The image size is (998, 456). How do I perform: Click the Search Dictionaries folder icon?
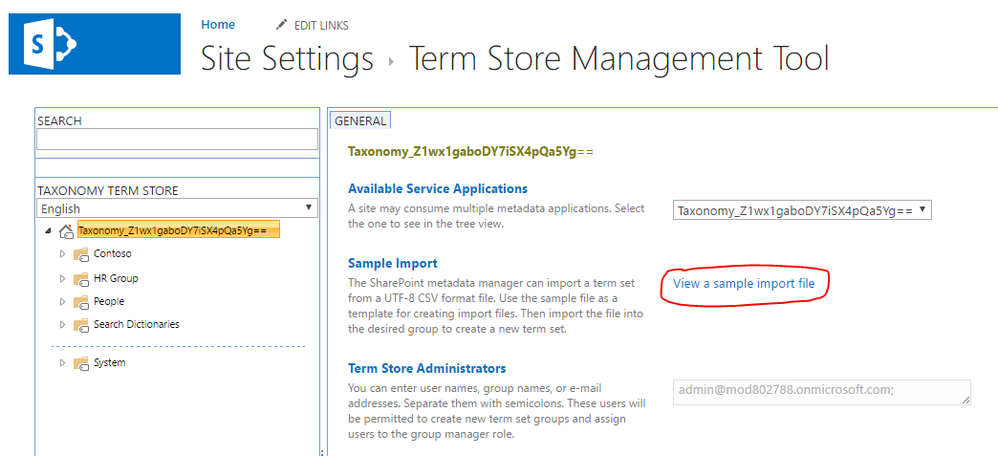tap(81, 325)
